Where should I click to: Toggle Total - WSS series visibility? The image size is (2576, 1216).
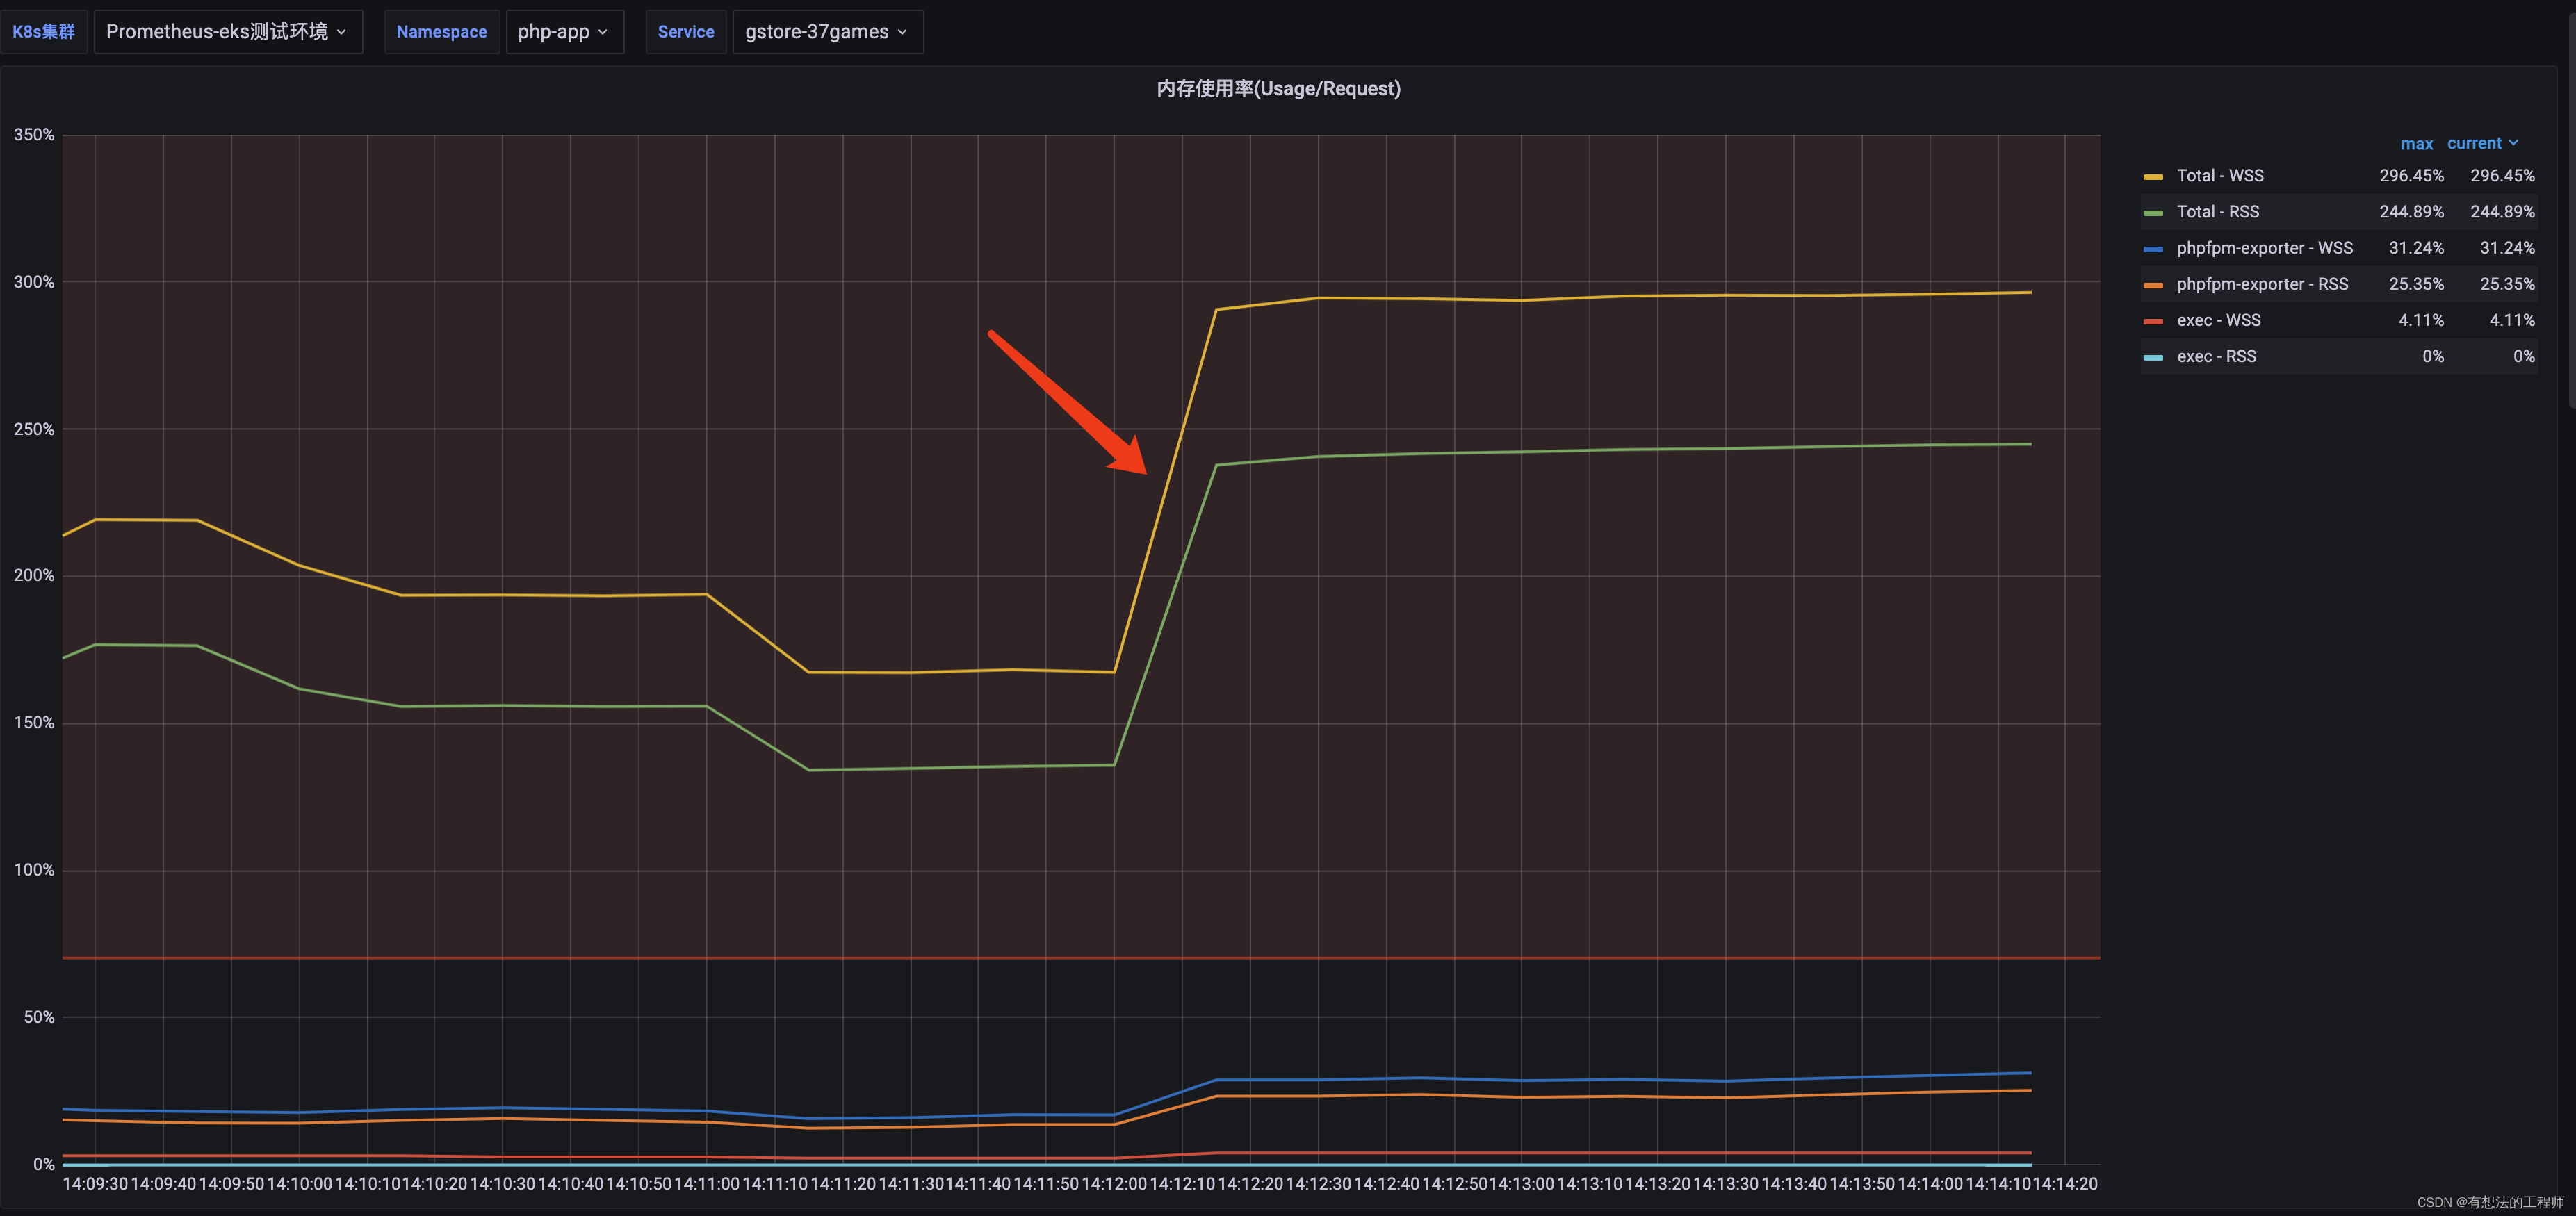coord(2219,176)
